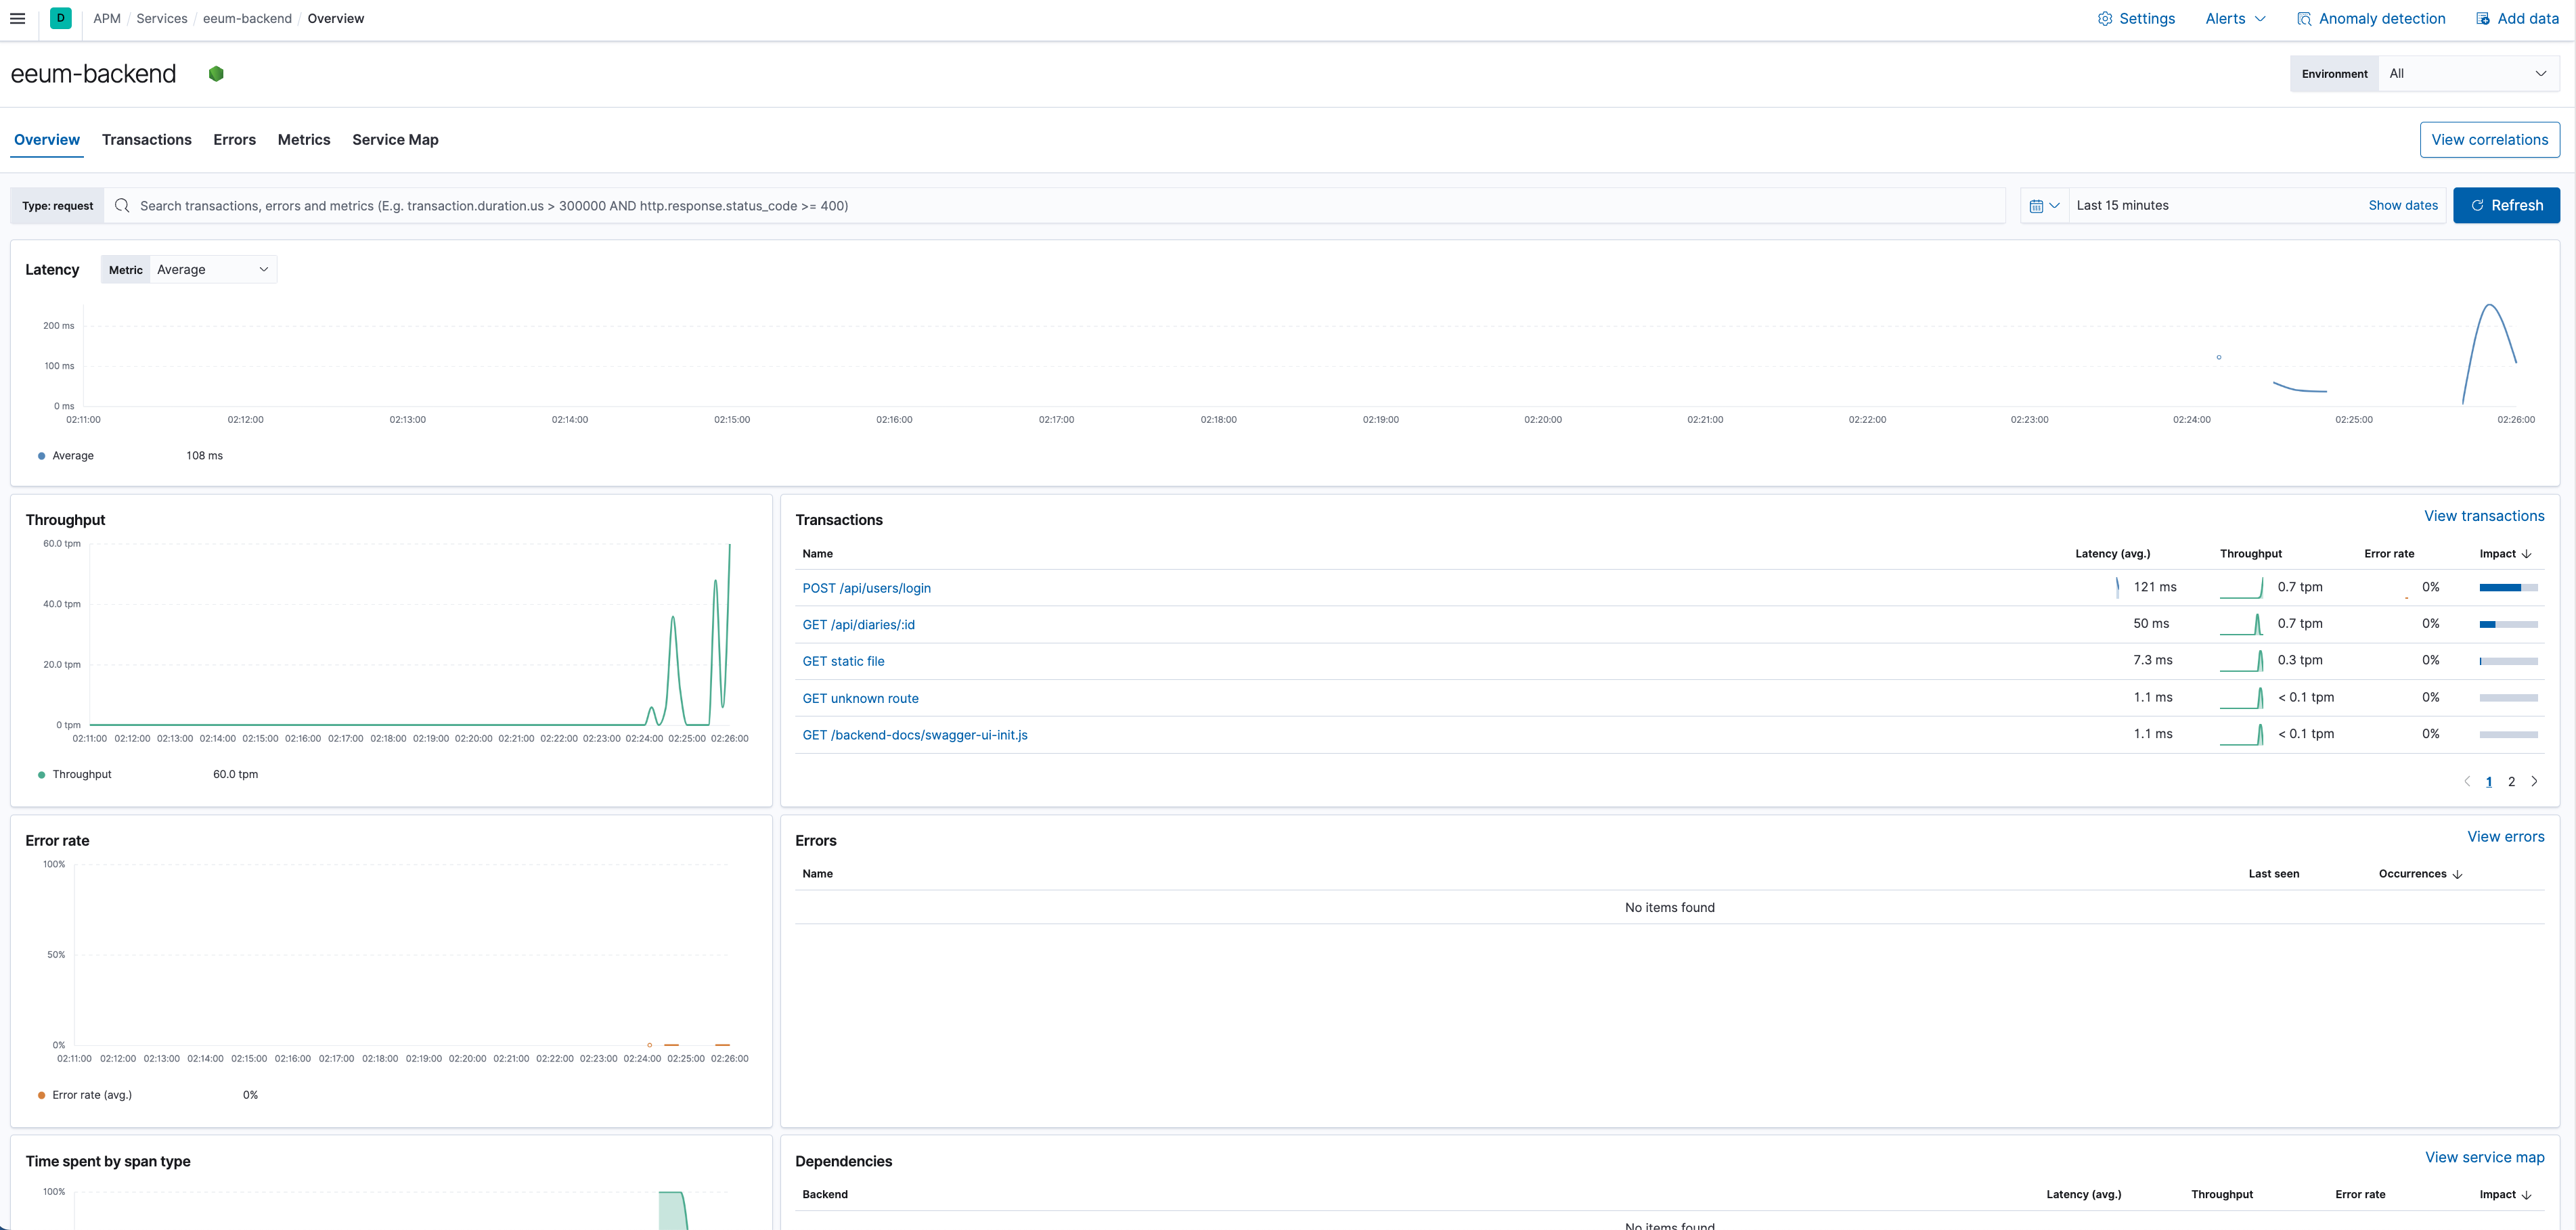Image resolution: width=2576 pixels, height=1230 pixels.
Task: Go to next transactions page arrow
Action: tap(2534, 781)
